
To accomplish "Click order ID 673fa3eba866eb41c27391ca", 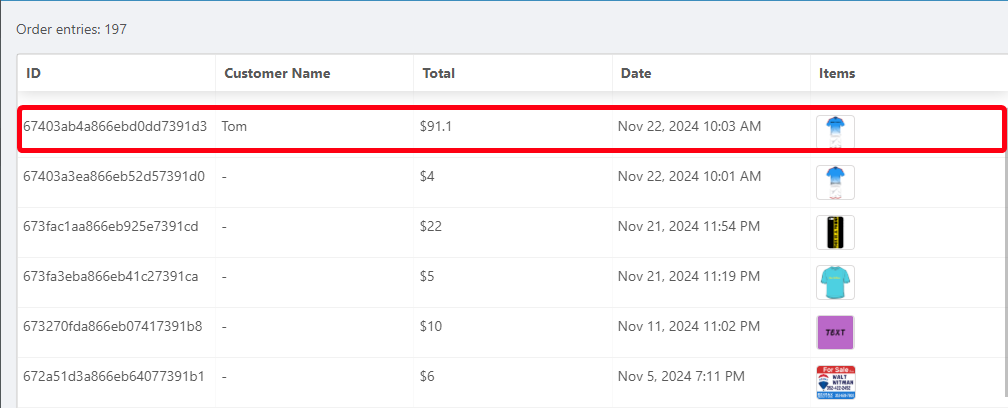I will (111, 276).
